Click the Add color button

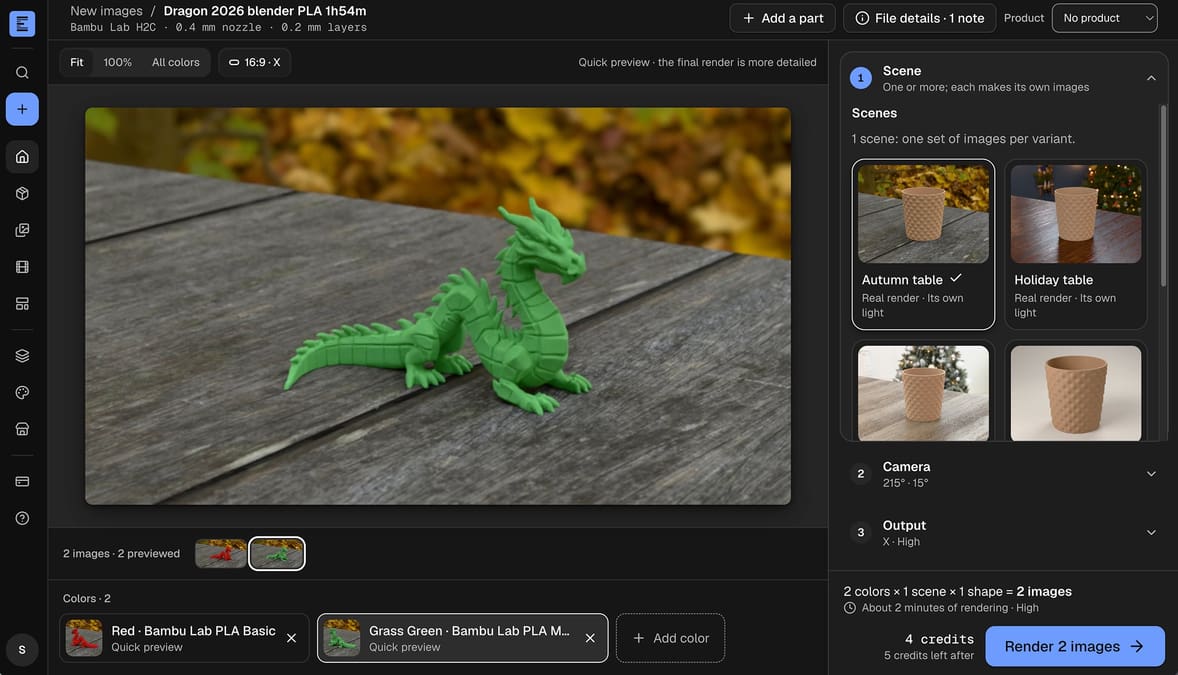[670, 638]
